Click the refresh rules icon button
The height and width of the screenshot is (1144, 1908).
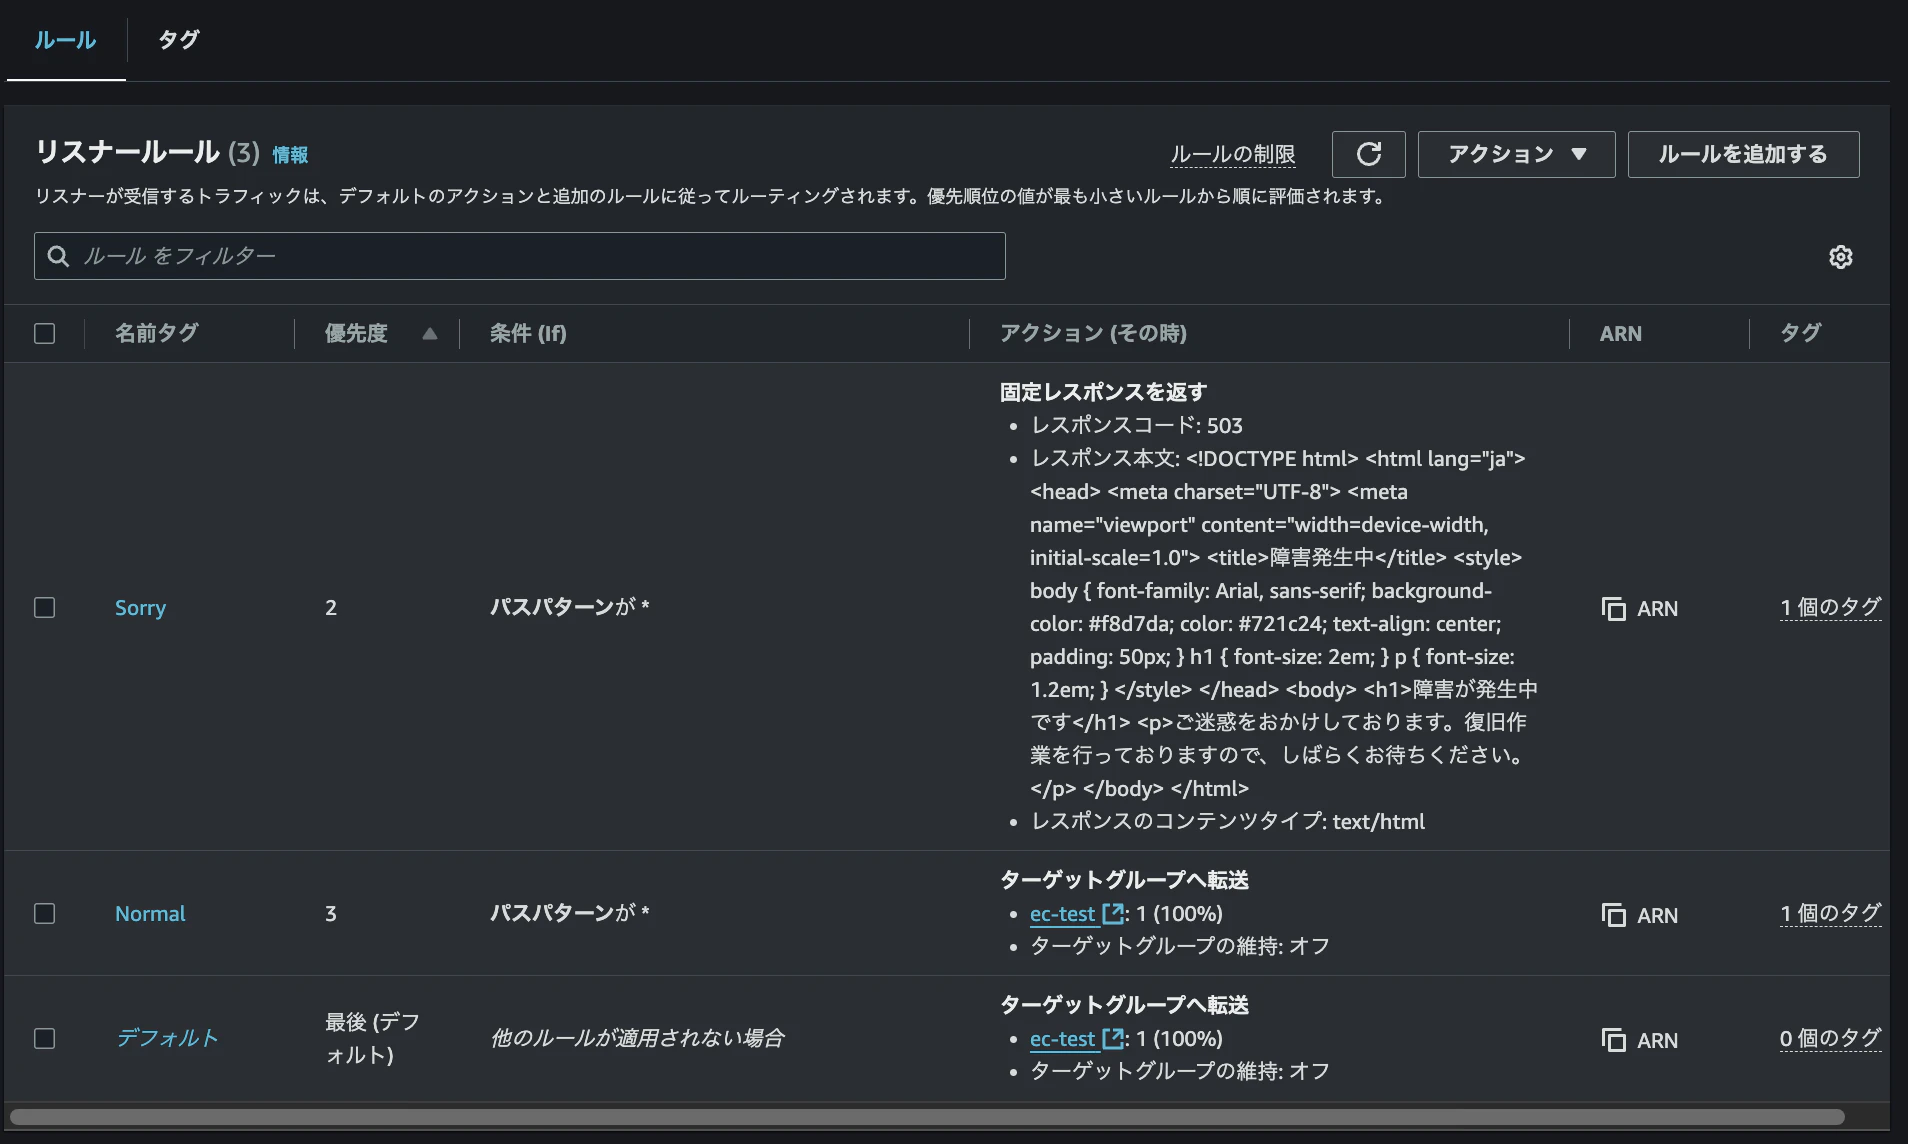point(1368,154)
